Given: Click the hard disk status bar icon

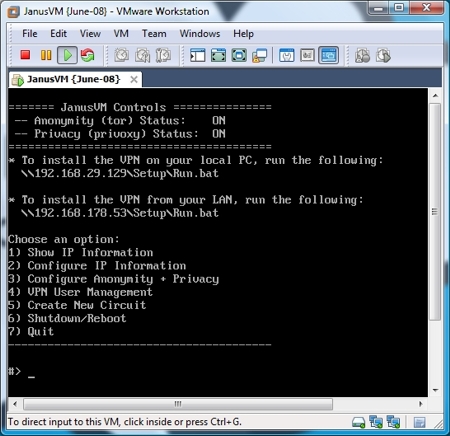Looking at the screenshot, I should point(358,423).
